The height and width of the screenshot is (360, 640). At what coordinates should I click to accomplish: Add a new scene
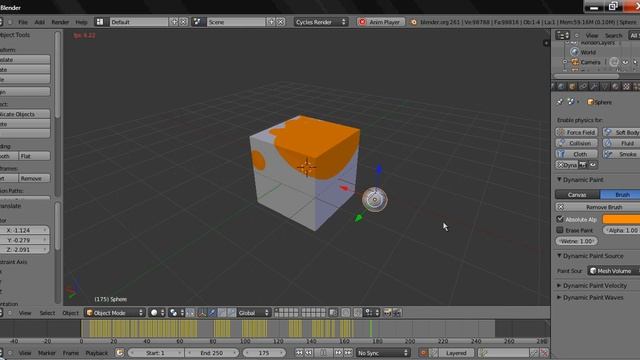(271, 22)
